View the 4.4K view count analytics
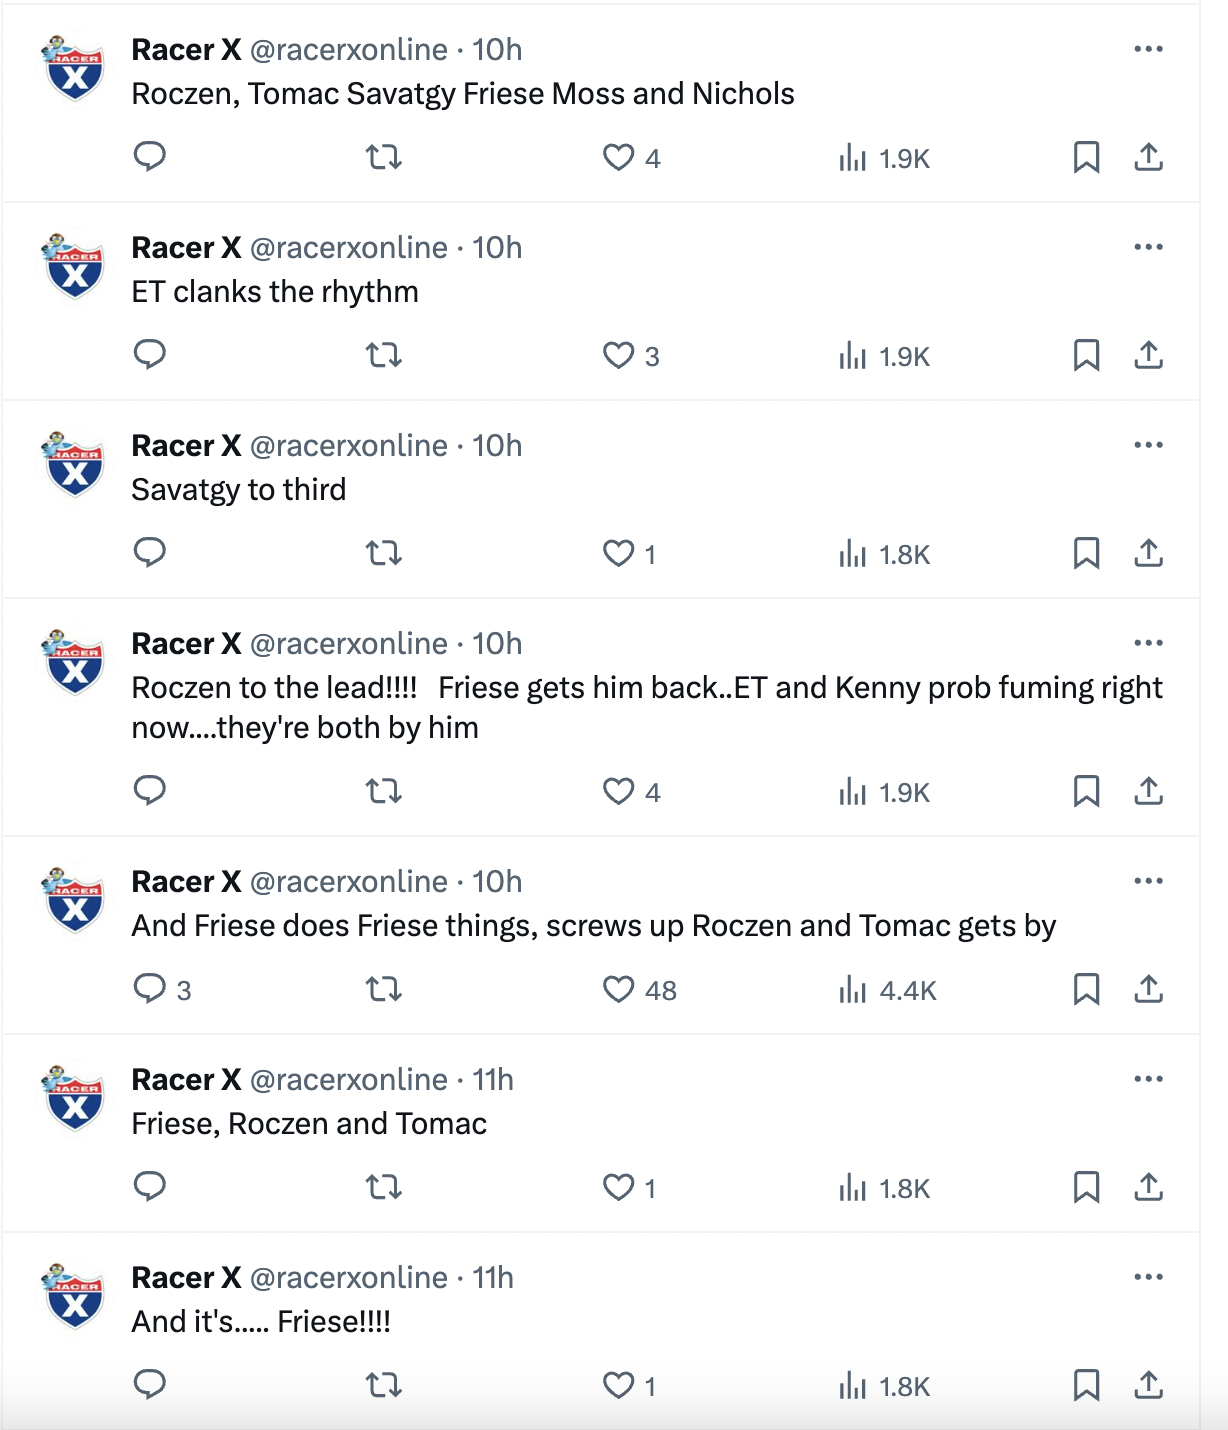The height and width of the screenshot is (1430, 1228). (888, 990)
